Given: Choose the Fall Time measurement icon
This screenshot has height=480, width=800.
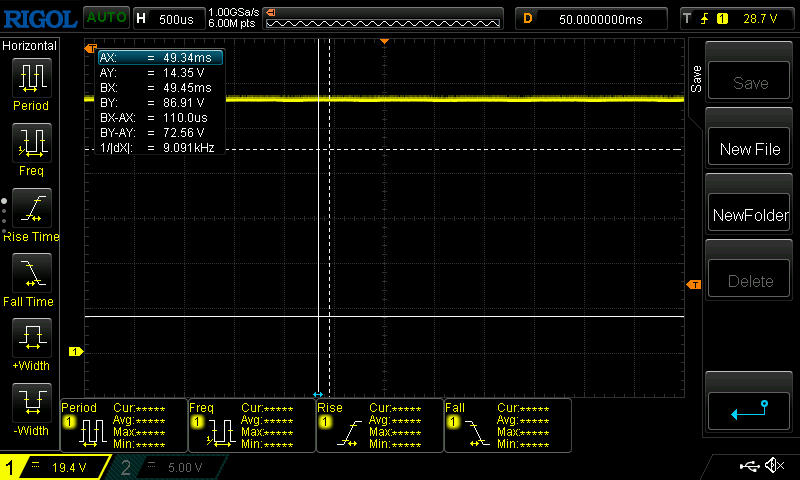Looking at the screenshot, I should click(32, 273).
